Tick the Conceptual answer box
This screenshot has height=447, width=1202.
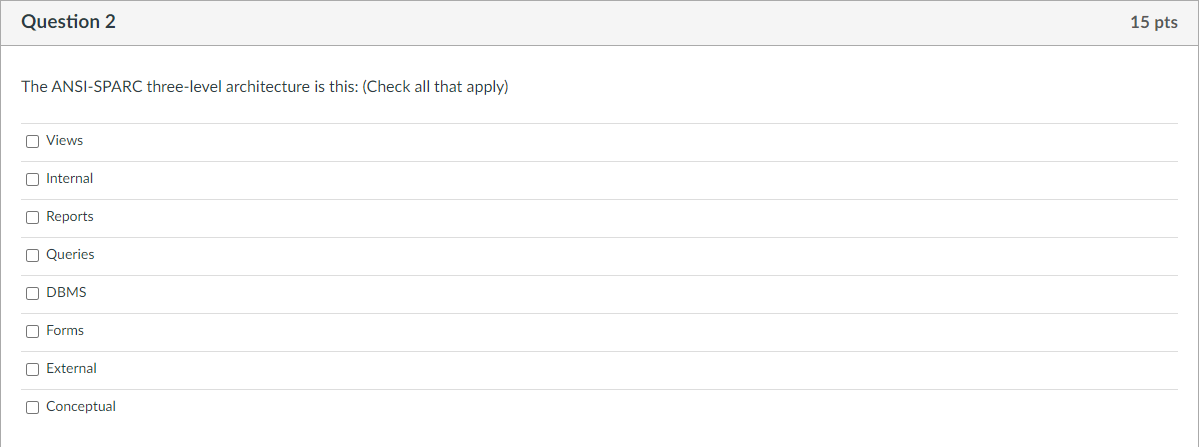(33, 407)
